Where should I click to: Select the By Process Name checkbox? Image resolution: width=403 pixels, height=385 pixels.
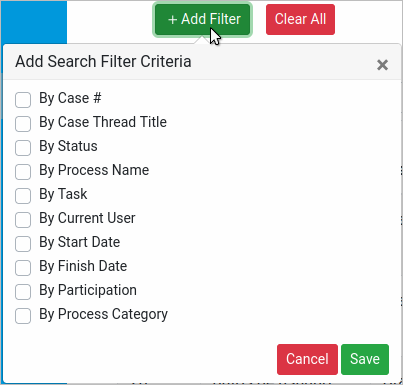pyautogui.click(x=23, y=172)
